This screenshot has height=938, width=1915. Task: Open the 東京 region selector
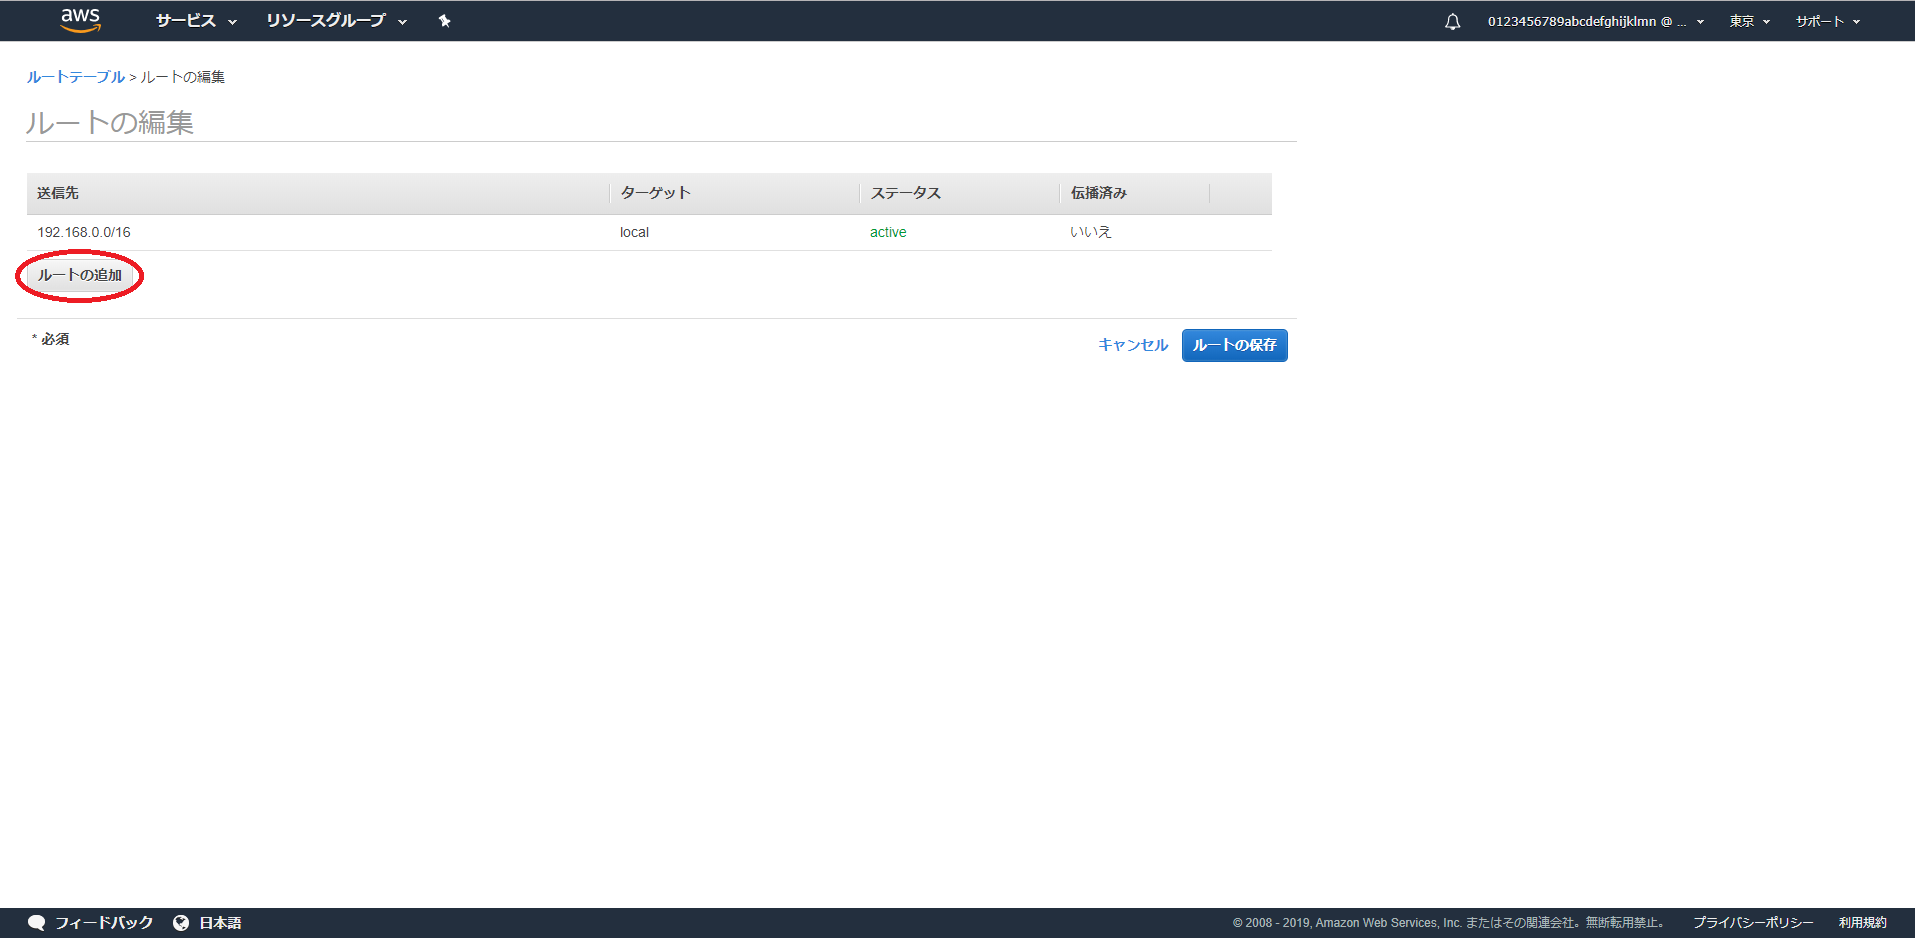pos(1749,21)
